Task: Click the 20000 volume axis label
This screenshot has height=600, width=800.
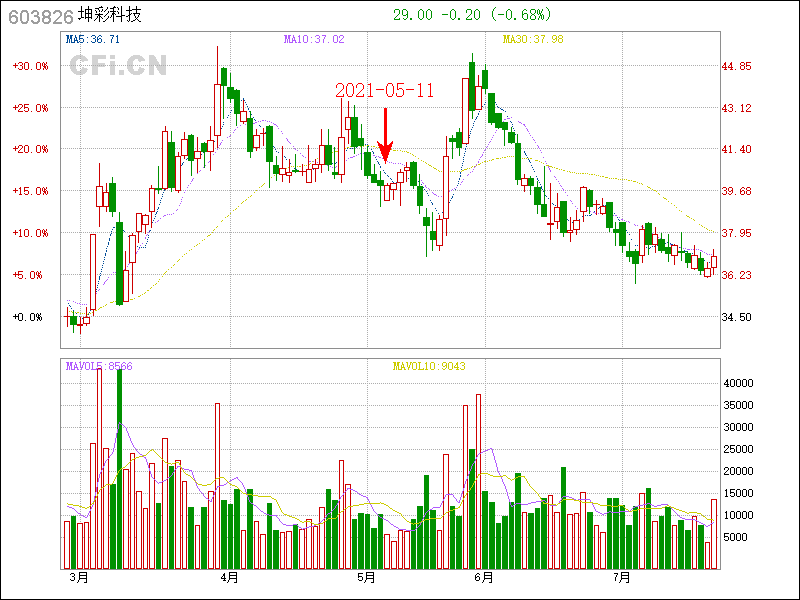Action: coord(738,471)
